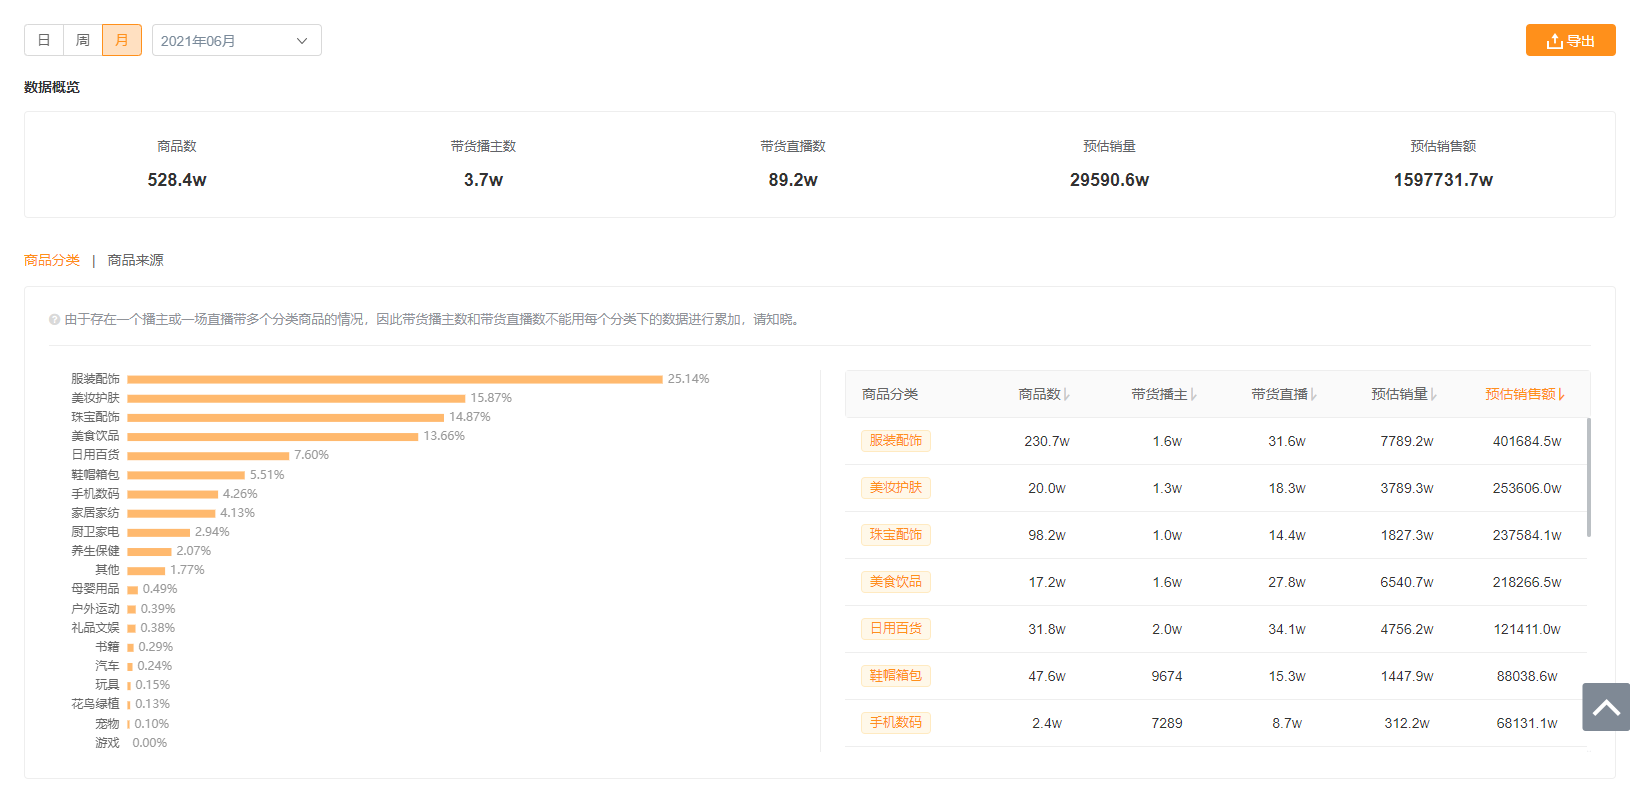Click the 218266.5w sales cell

(x=1527, y=582)
